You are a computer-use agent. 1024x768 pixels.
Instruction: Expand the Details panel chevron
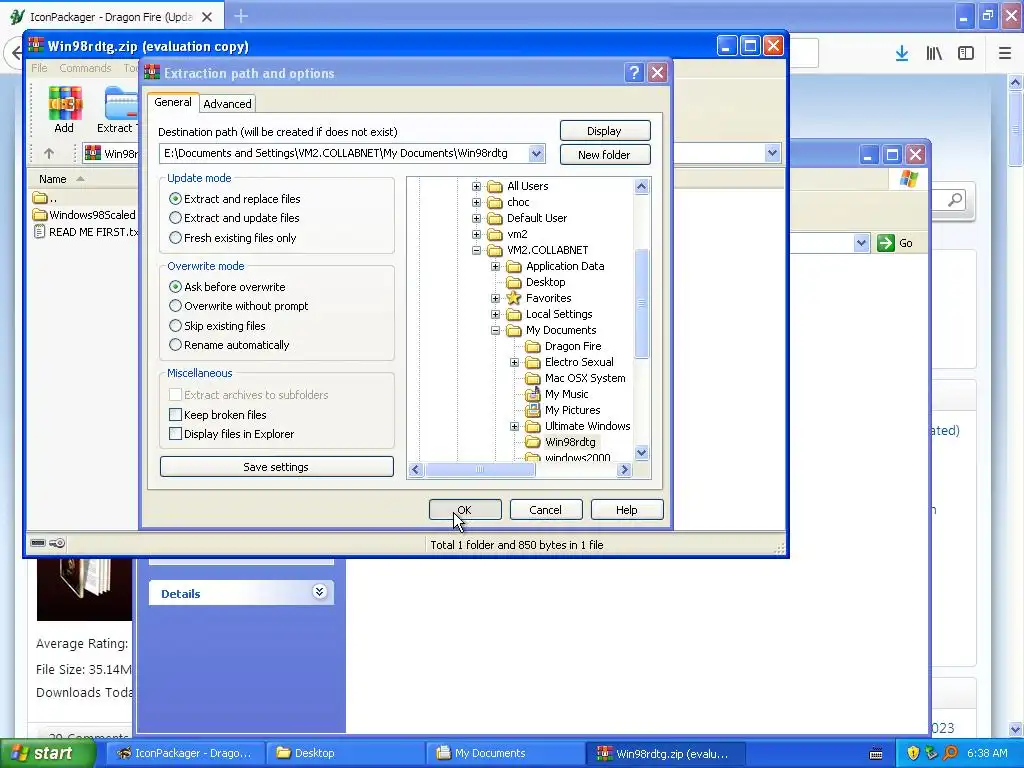point(319,592)
